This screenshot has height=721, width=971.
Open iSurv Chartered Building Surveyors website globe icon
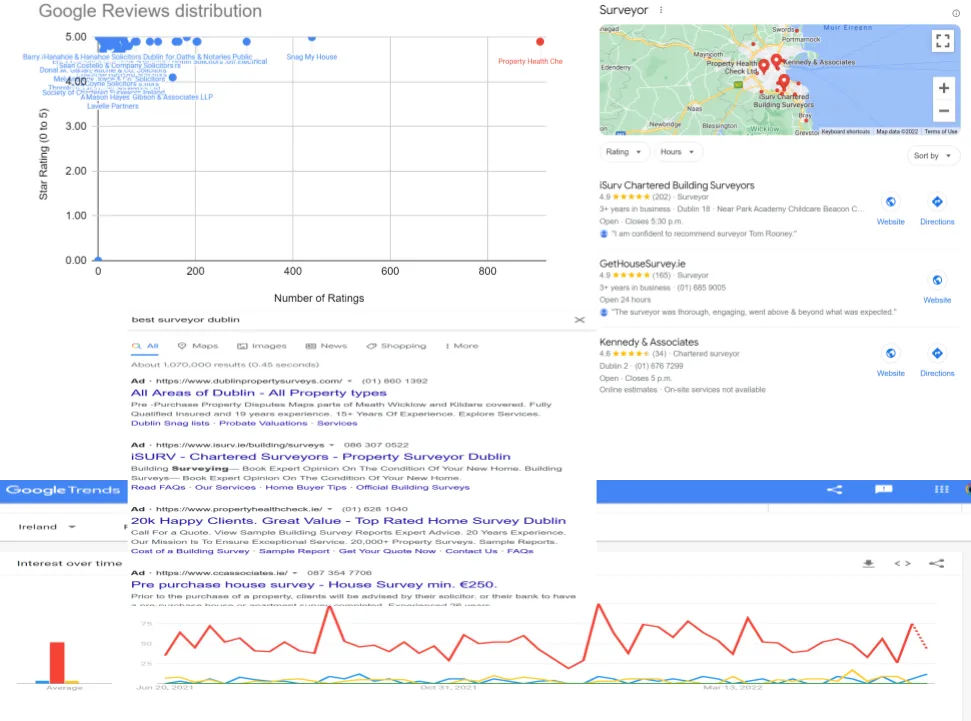click(890, 202)
